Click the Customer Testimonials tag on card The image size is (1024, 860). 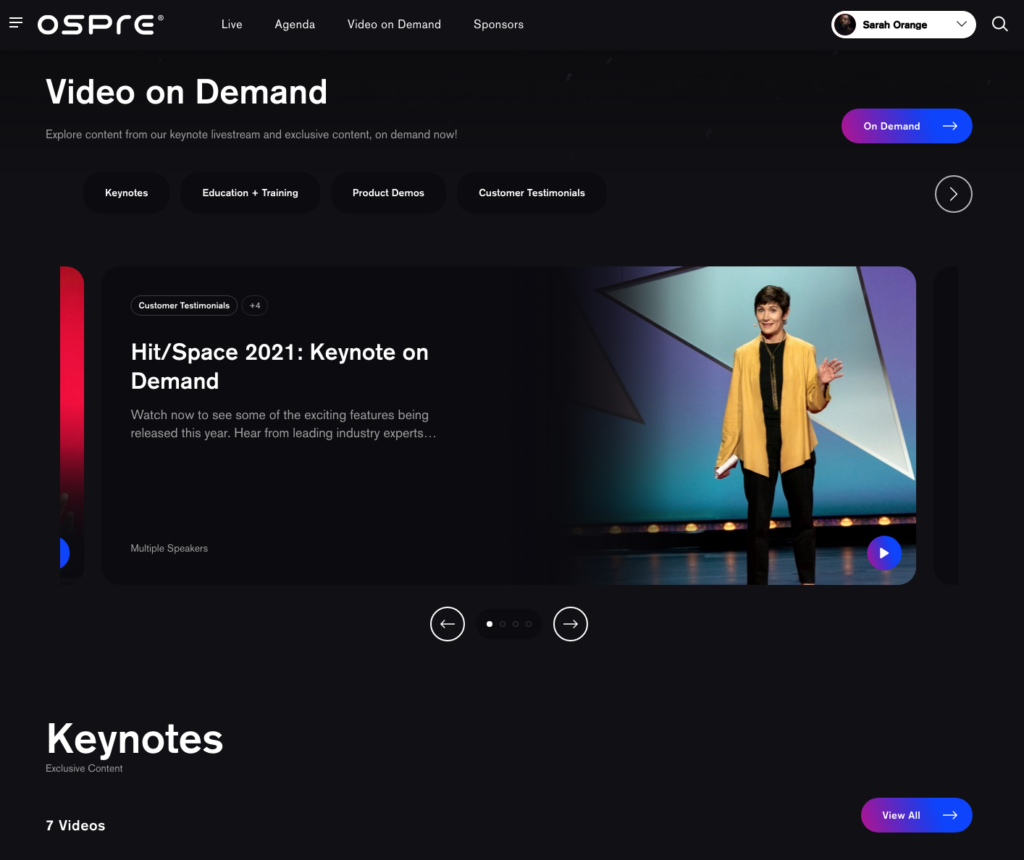pos(184,306)
